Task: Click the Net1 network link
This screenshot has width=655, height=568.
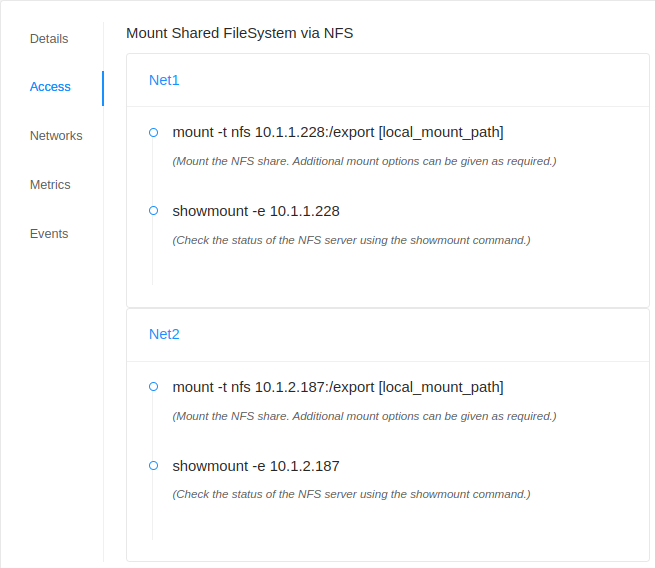Action: click(164, 80)
